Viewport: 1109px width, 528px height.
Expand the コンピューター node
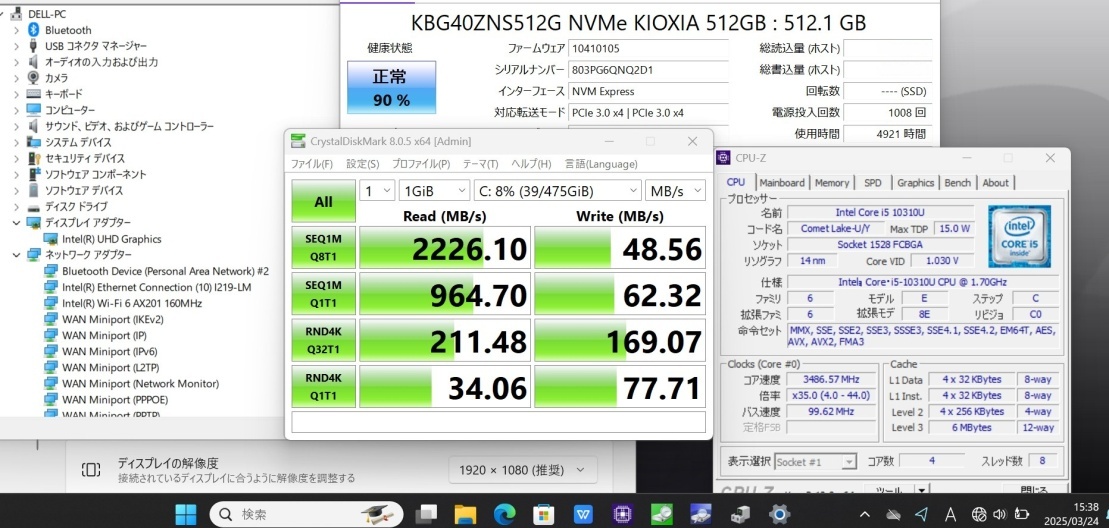(x=16, y=110)
